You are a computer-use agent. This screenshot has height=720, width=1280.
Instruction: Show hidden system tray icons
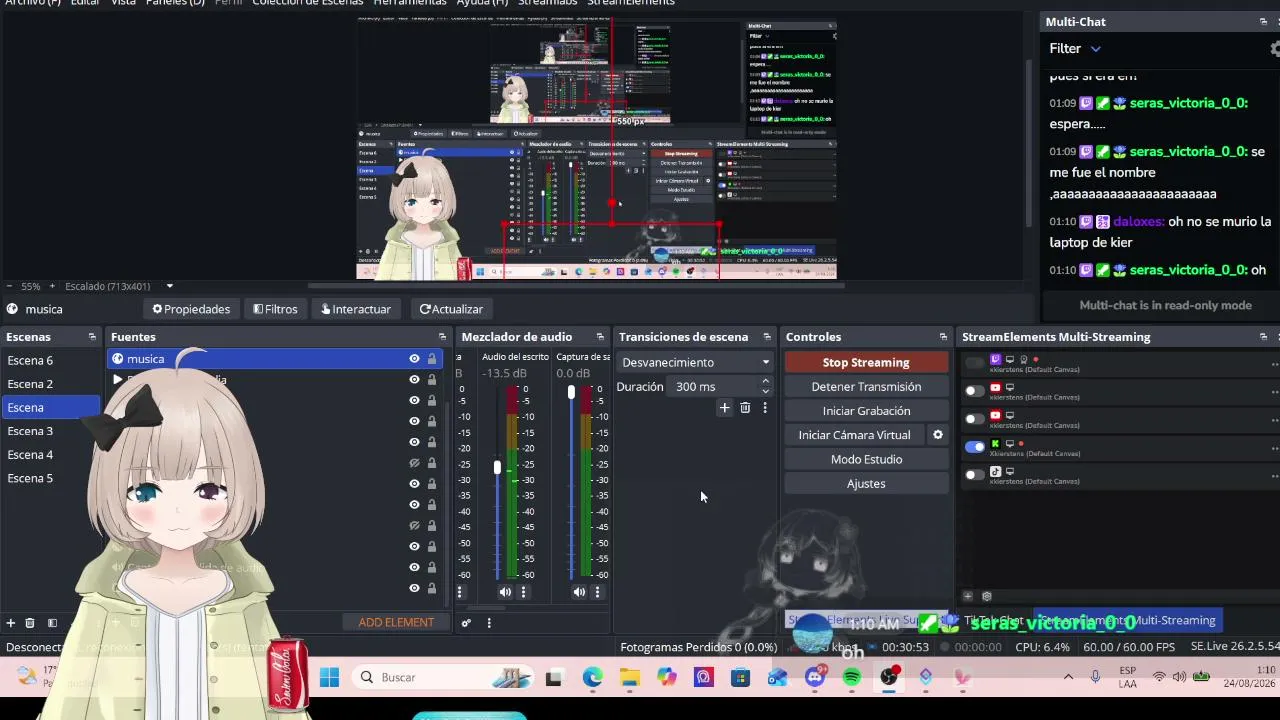[x=1068, y=677]
